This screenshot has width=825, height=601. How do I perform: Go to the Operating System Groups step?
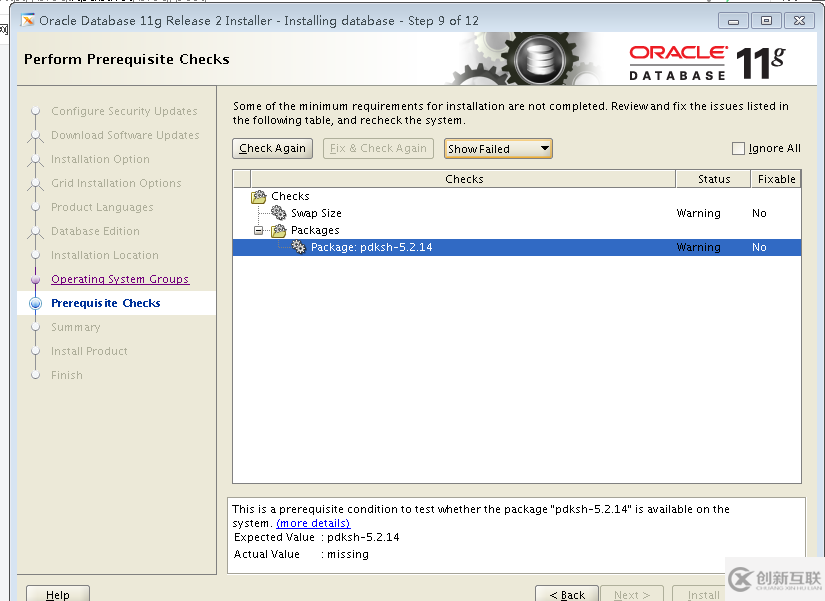120,279
